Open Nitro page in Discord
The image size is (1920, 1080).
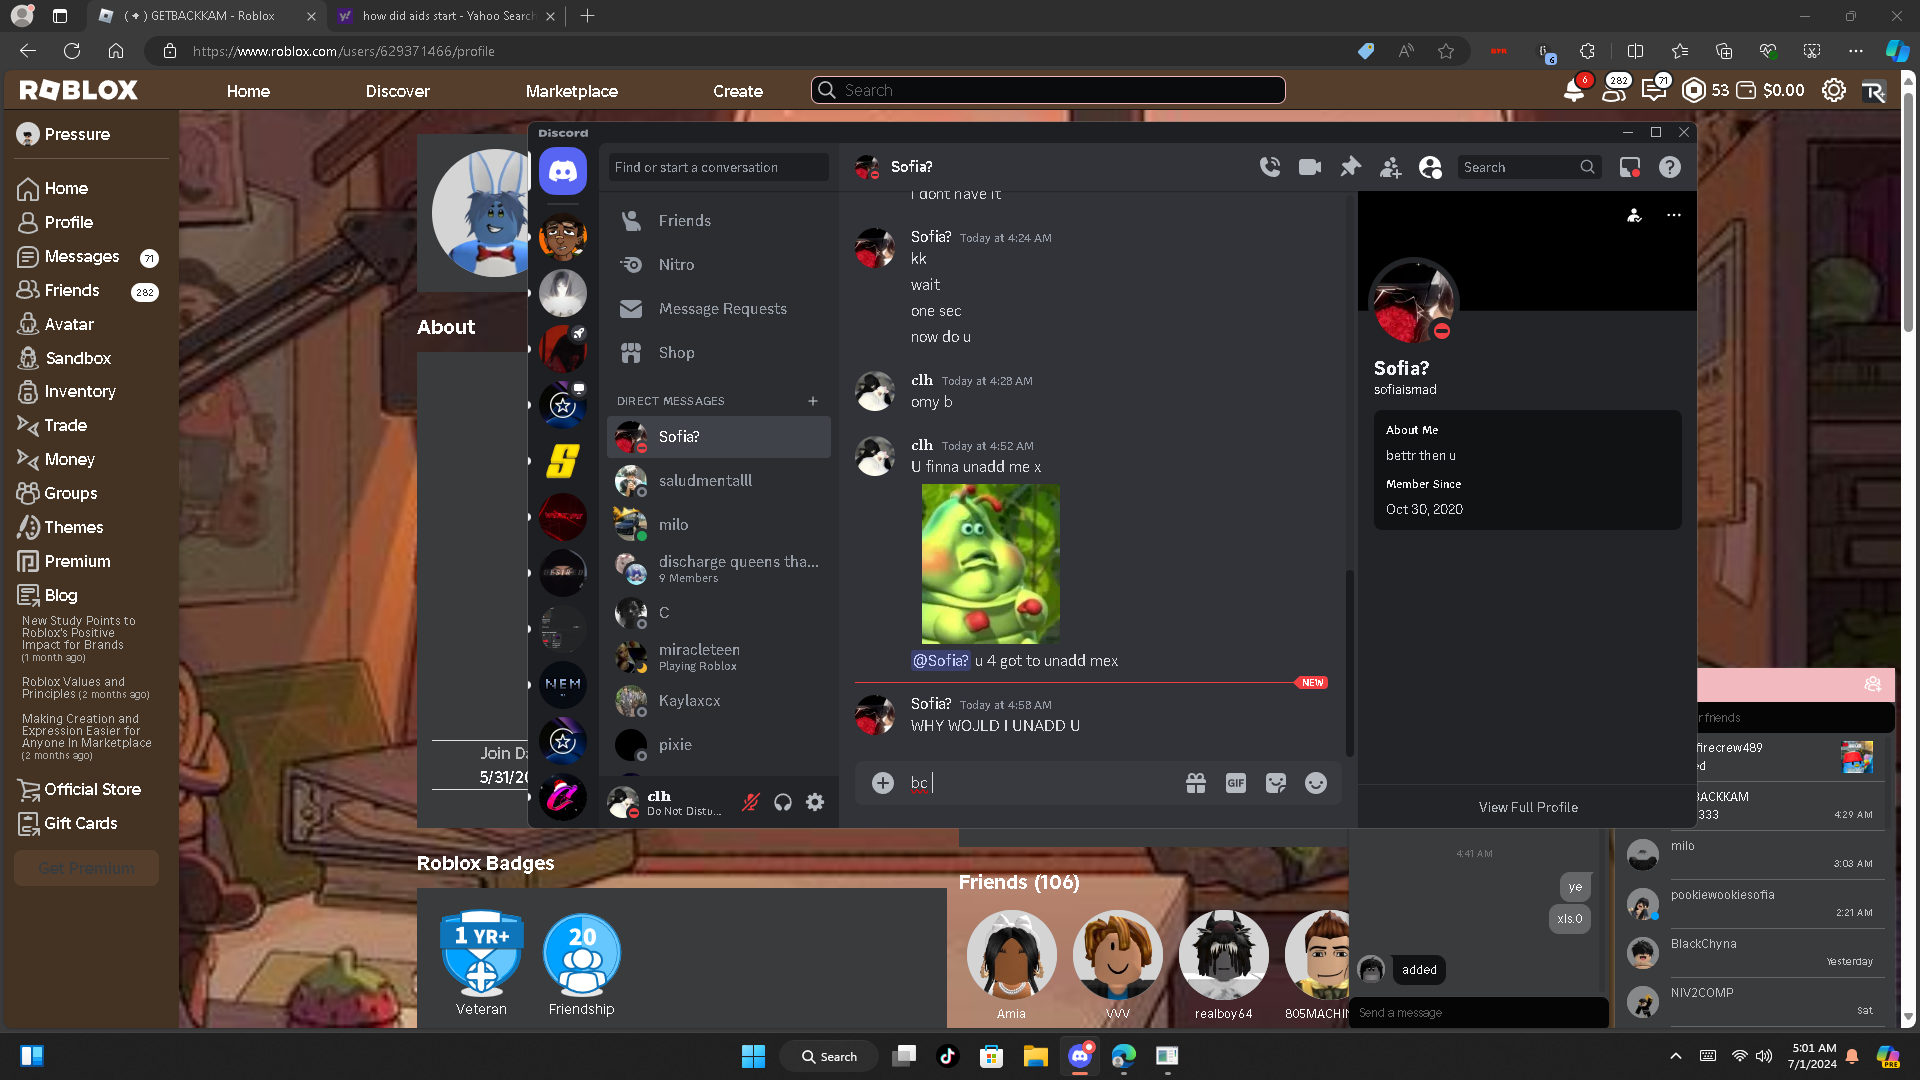719,265
